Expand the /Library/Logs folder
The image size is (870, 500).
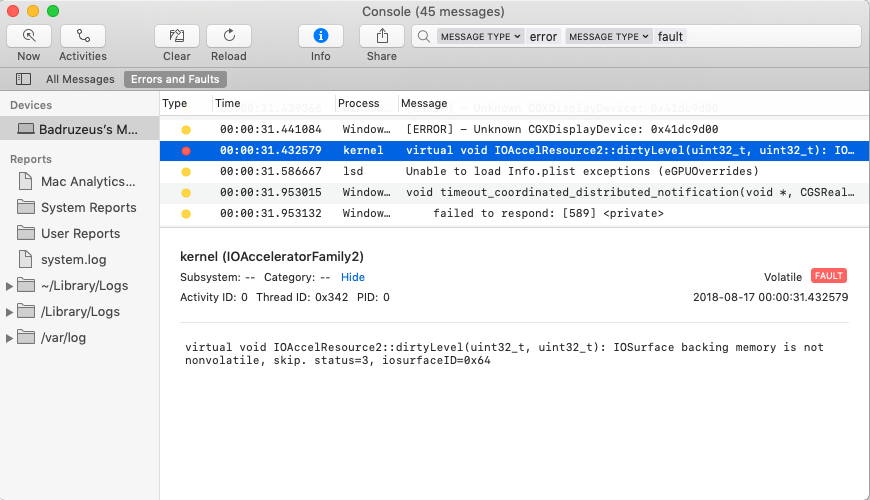coord(10,312)
